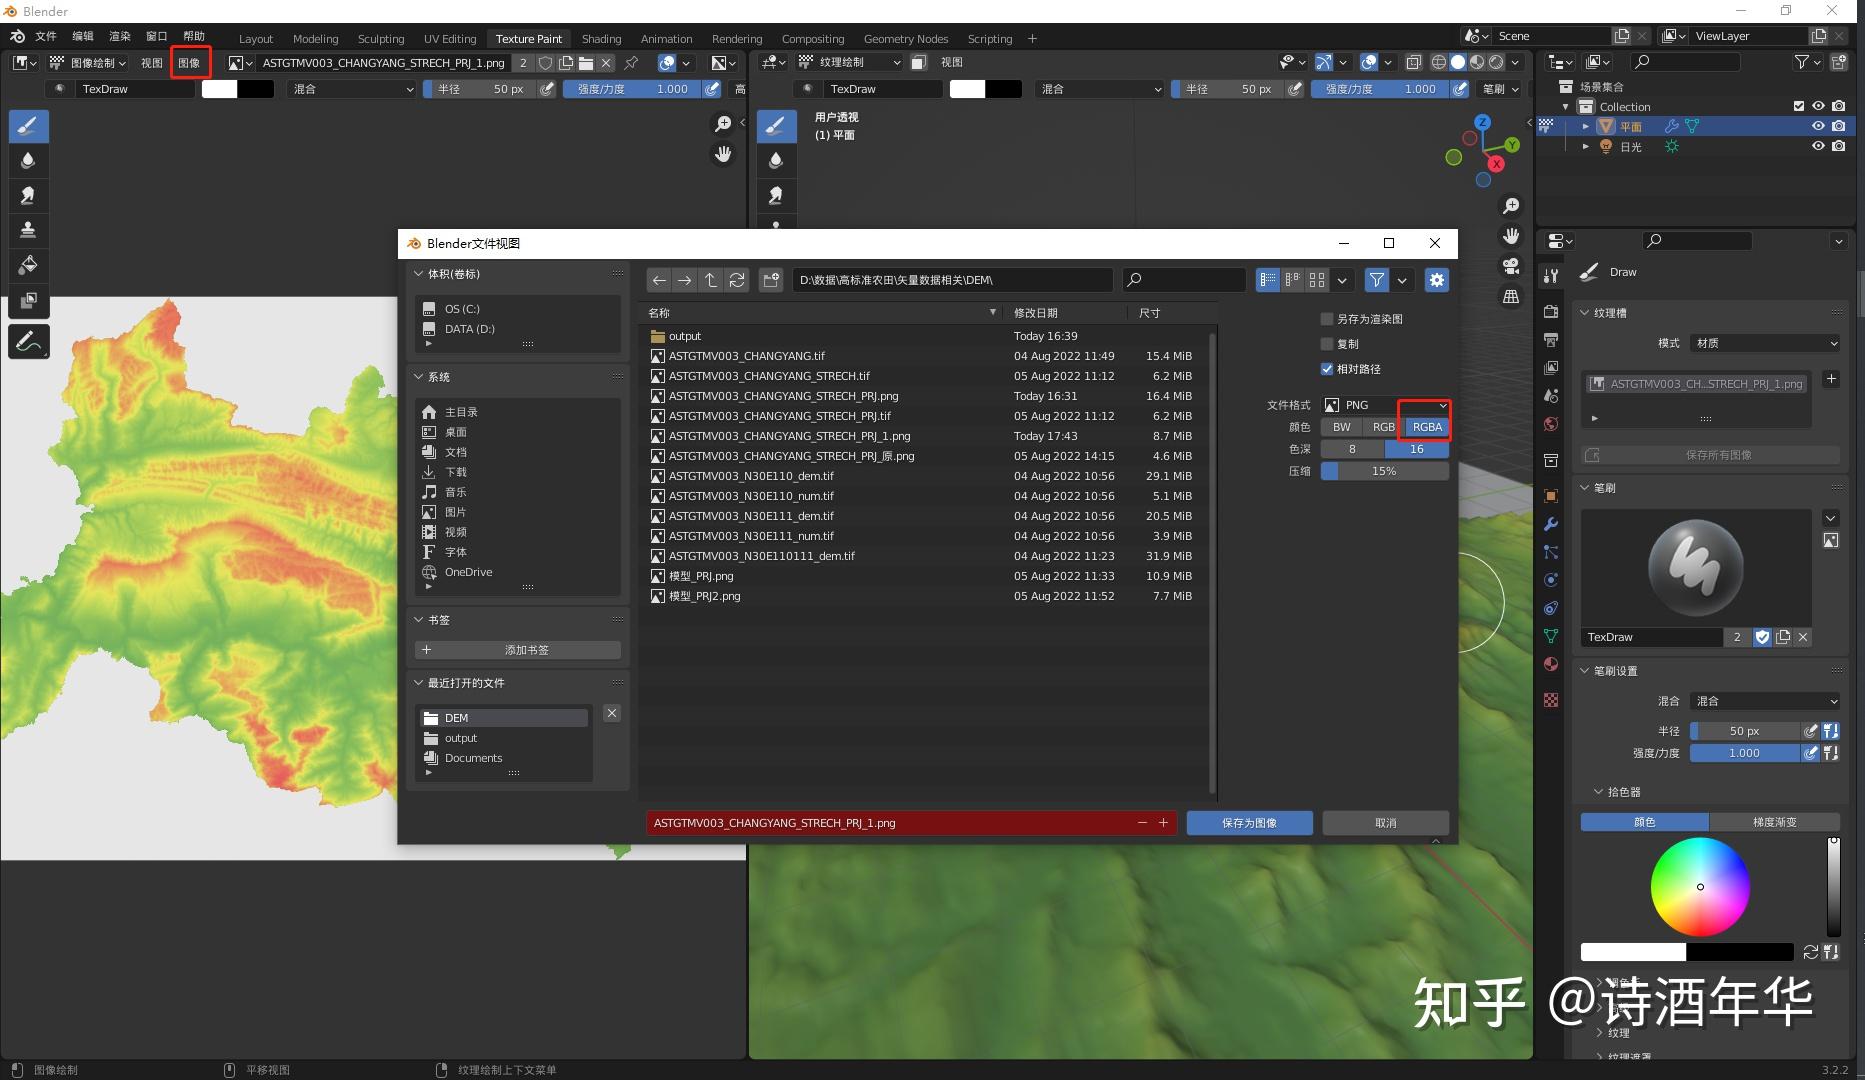Open the 图像 menu in image editor

point(189,63)
